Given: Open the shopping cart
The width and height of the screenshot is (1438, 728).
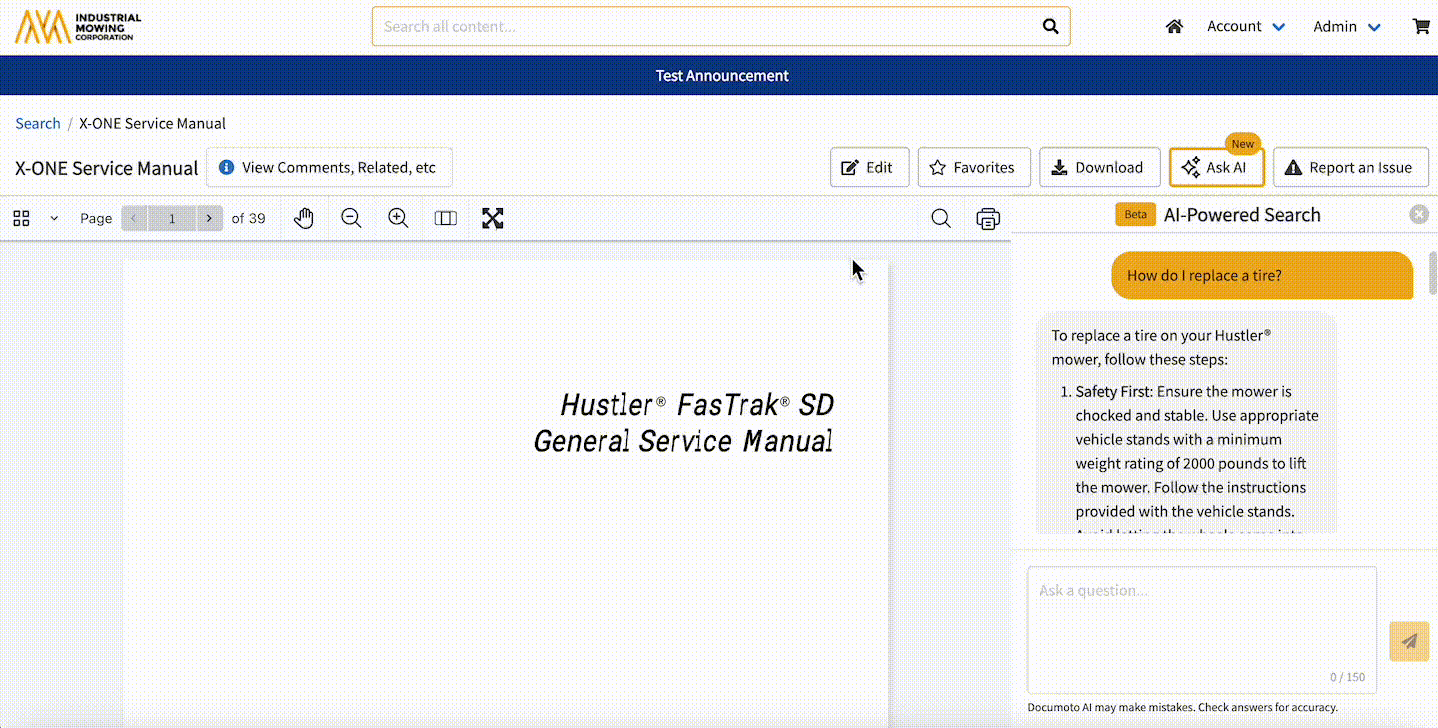Looking at the screenshot, I should pyautogui.click(x=1421, y=27).
